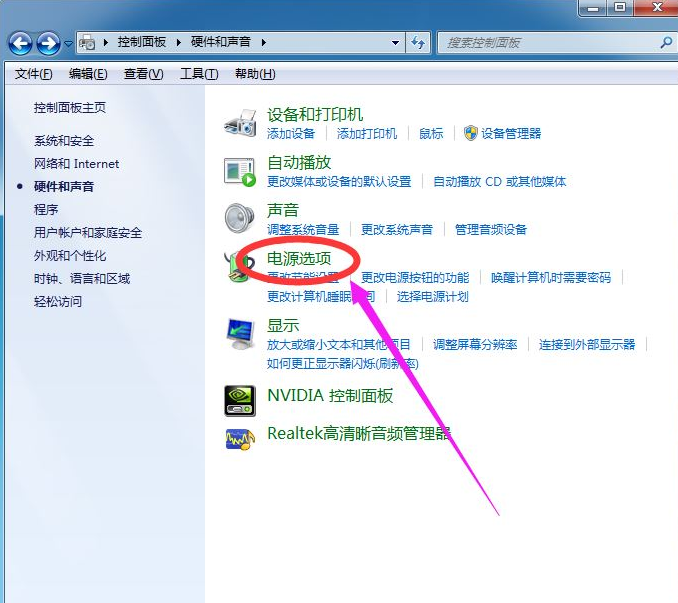Image resolution: width=678 pixels, height=603 pixels.
Task: Open the 设备和打印机 printer icon
Action: pyautogui.click(x=240, y=123)
